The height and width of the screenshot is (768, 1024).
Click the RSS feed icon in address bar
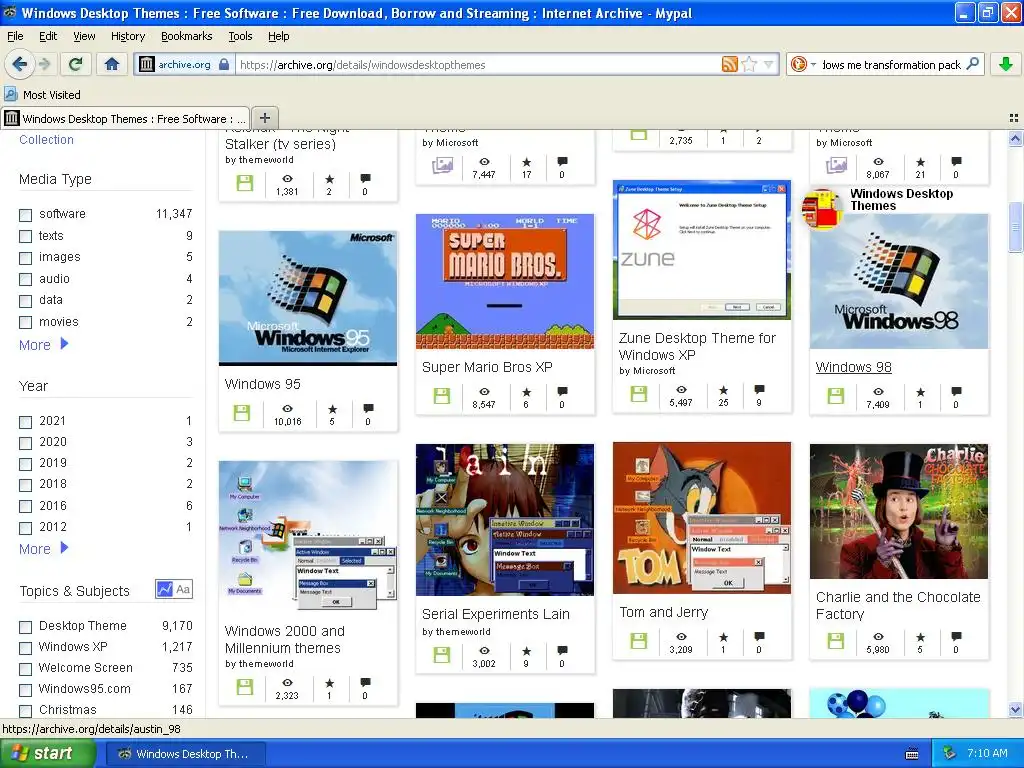pyautogui.click(x=729, y=64)
